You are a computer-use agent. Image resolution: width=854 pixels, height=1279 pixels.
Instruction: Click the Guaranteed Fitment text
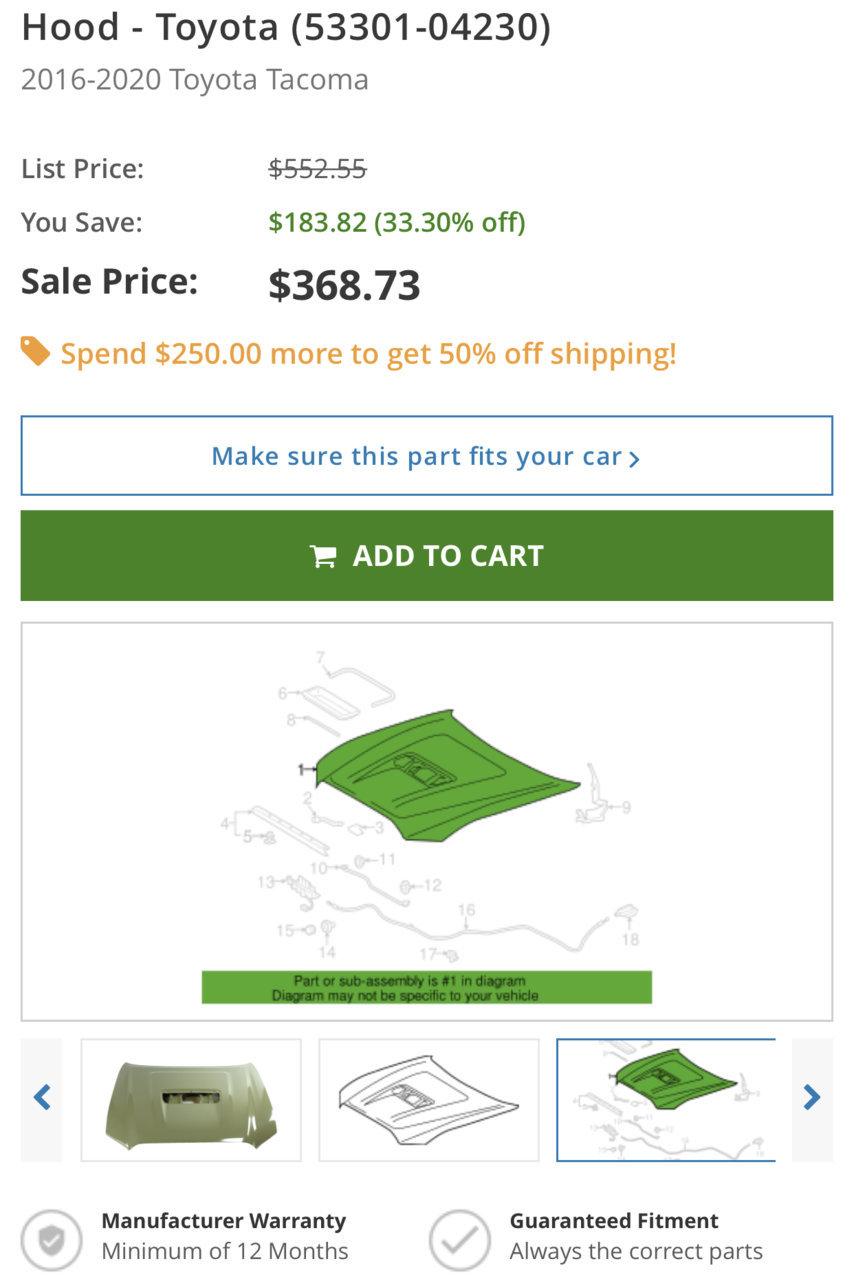point(614,1221)
